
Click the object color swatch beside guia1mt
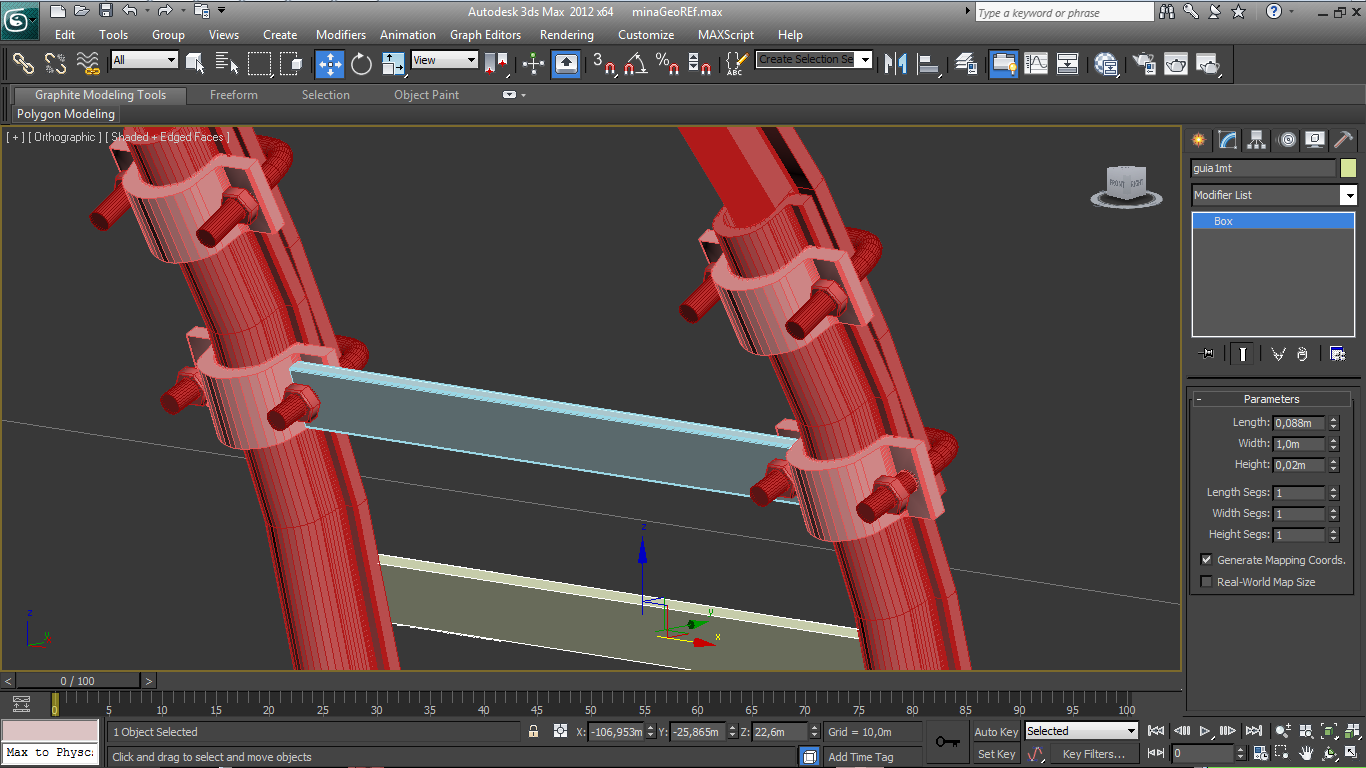1348,168
